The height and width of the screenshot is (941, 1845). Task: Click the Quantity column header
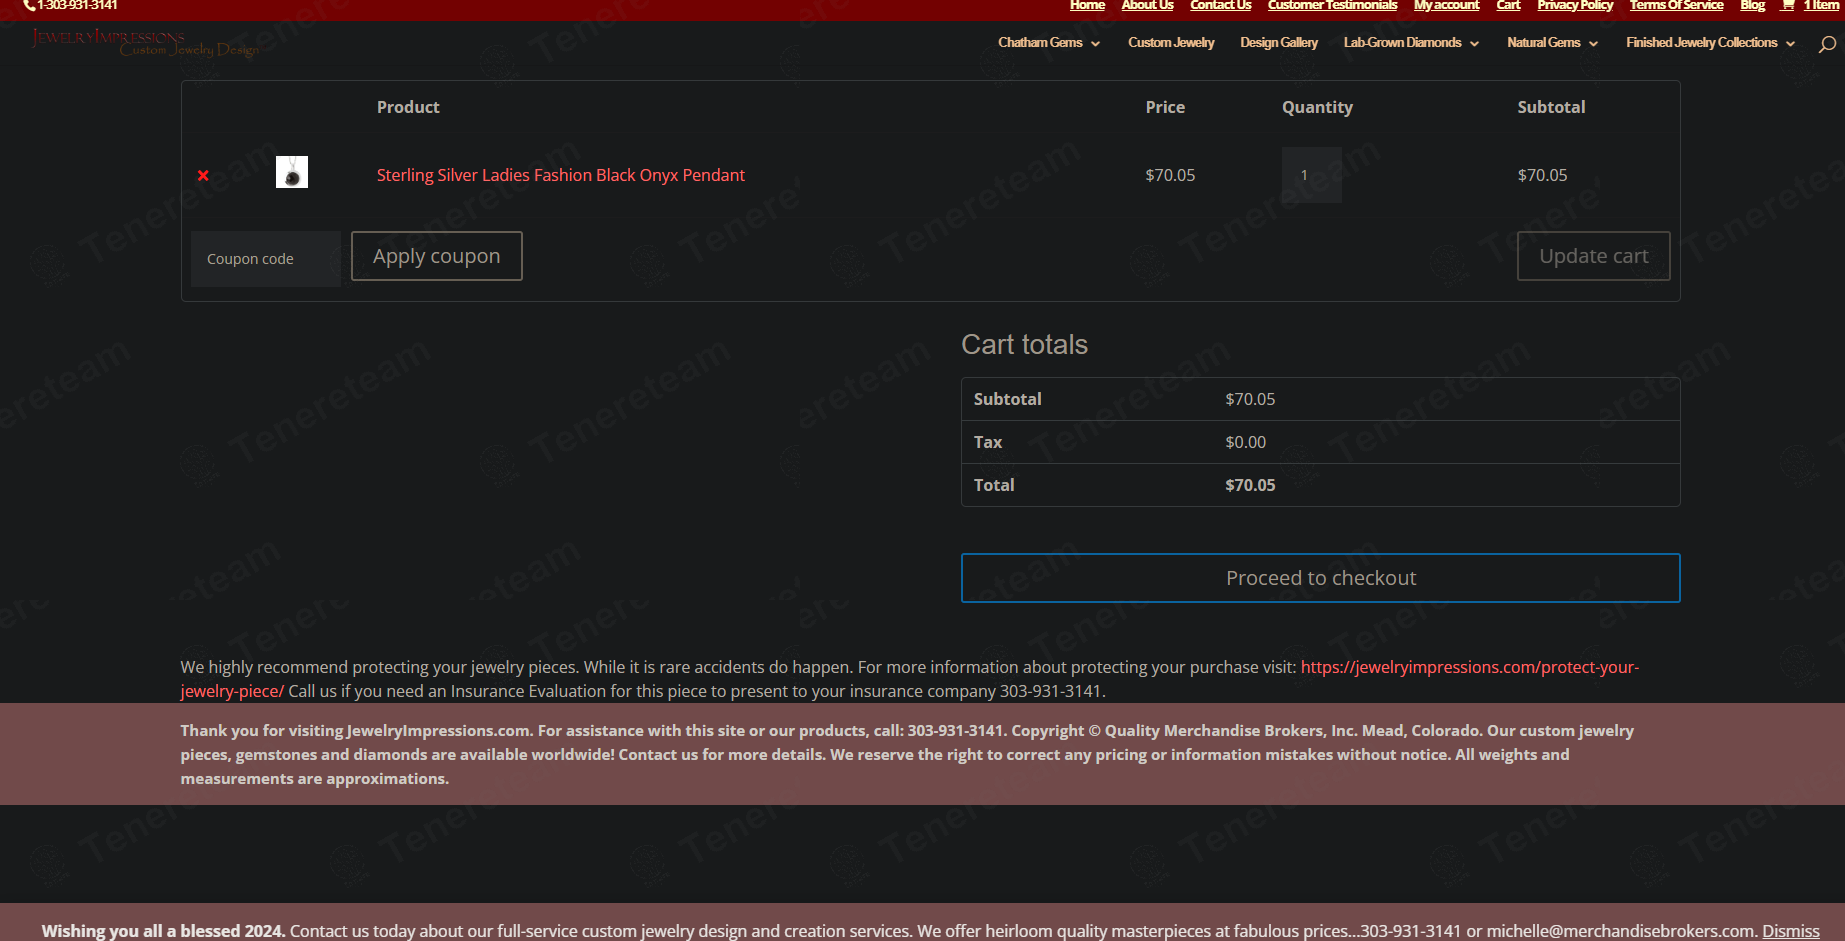(x=1317, y=107)
